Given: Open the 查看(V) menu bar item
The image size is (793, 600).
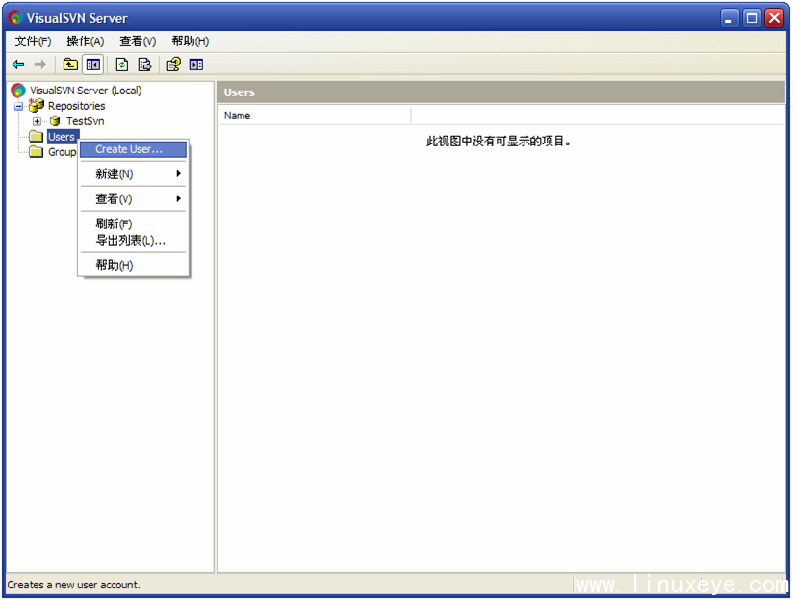Looking at the screenshot, I should tap(138, 41).
